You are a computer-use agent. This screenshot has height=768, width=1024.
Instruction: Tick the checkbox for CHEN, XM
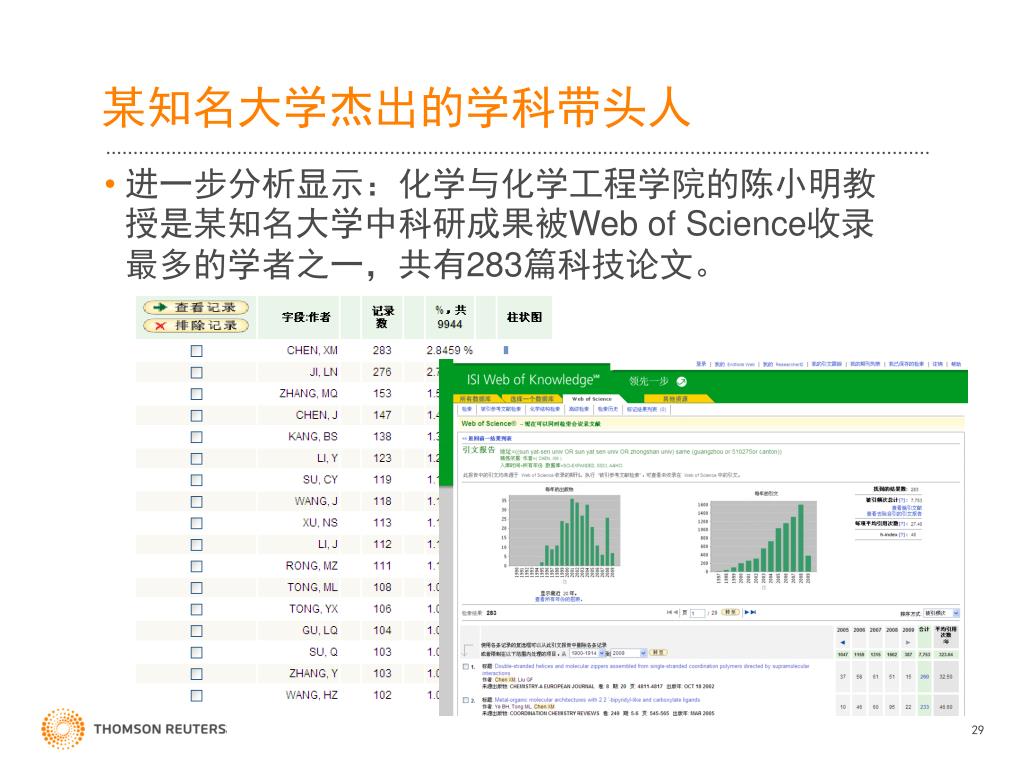click(x=196, y=351)
